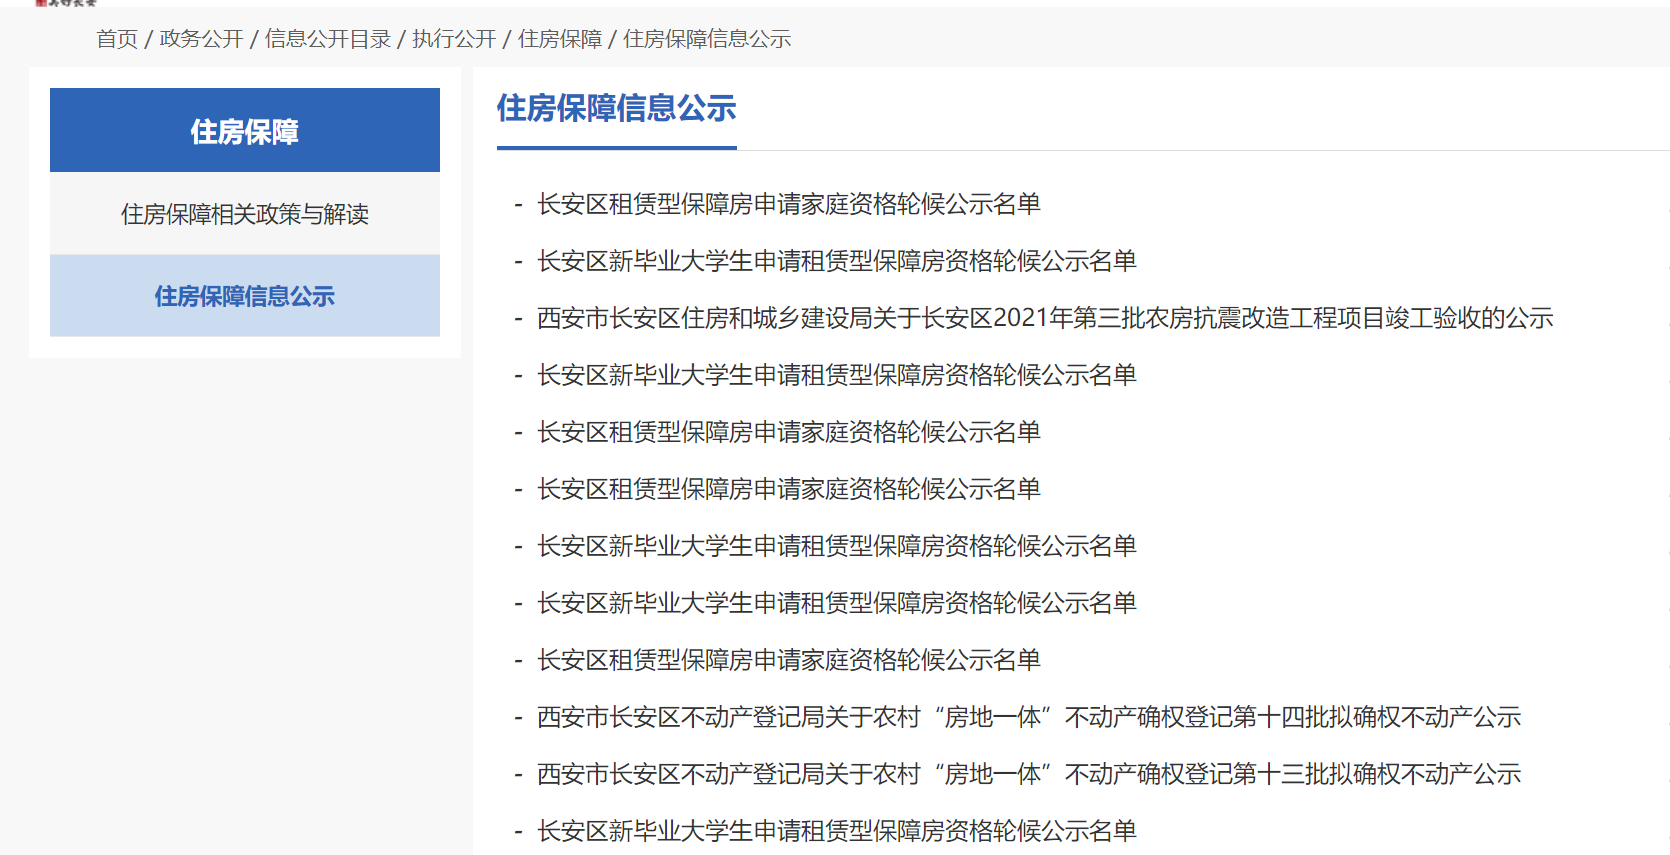Screen dimensions: 1670x855
Task: Open the 第十四批拟确权不动产公示 notice
Action: pos(1029,717)
